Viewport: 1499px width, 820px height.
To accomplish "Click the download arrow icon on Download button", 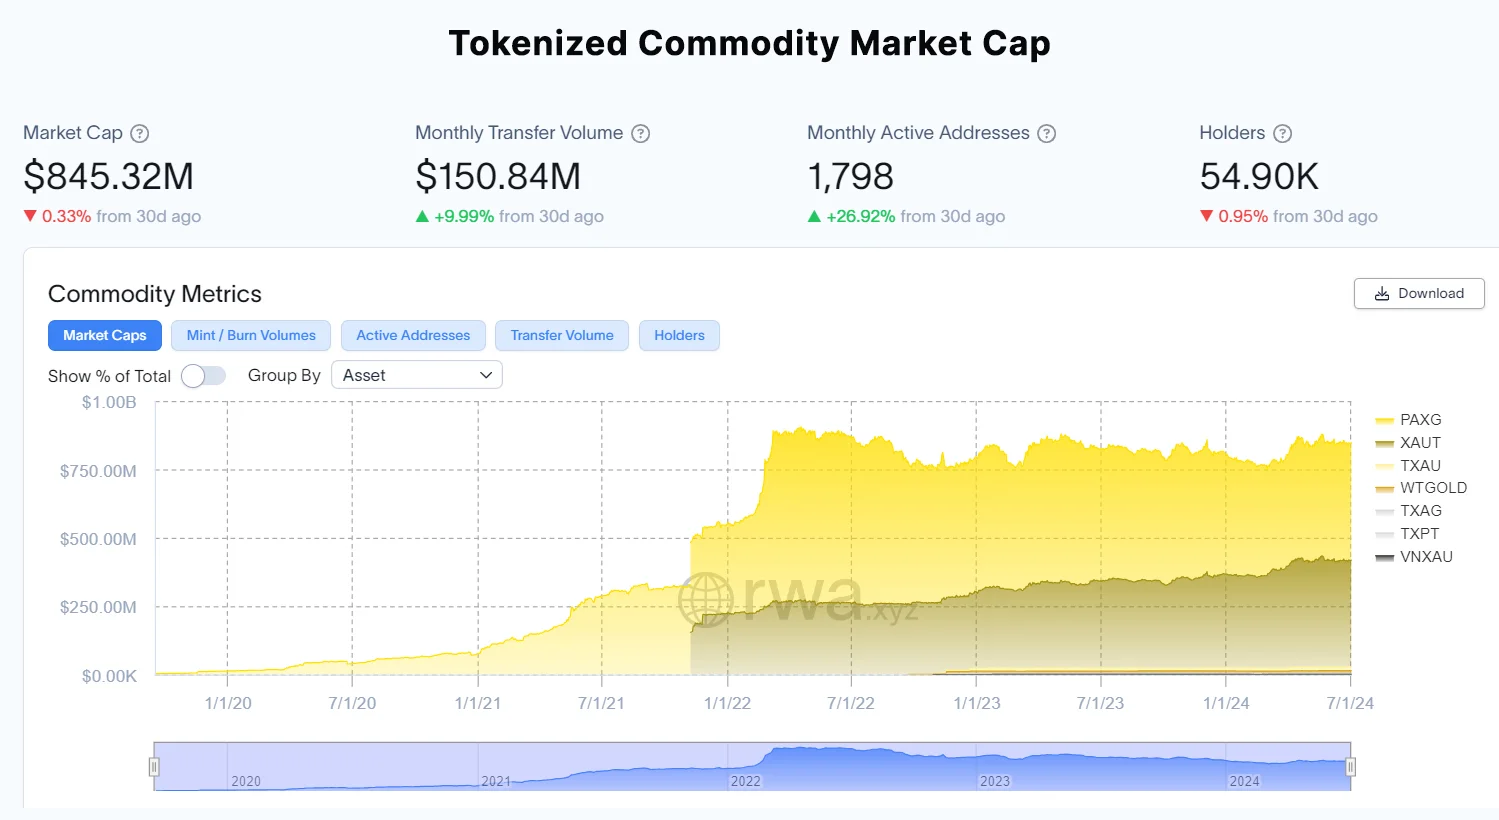I will 1382,293.
